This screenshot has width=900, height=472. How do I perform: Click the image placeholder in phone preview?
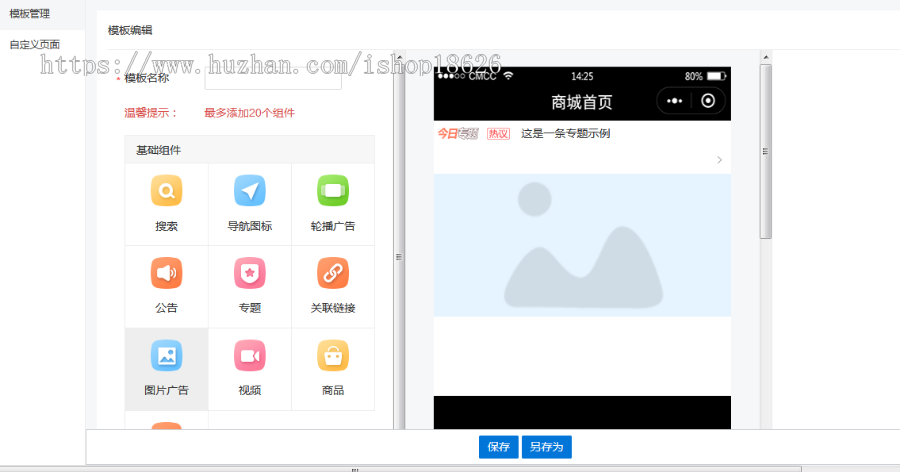click(x=582, y=245)
